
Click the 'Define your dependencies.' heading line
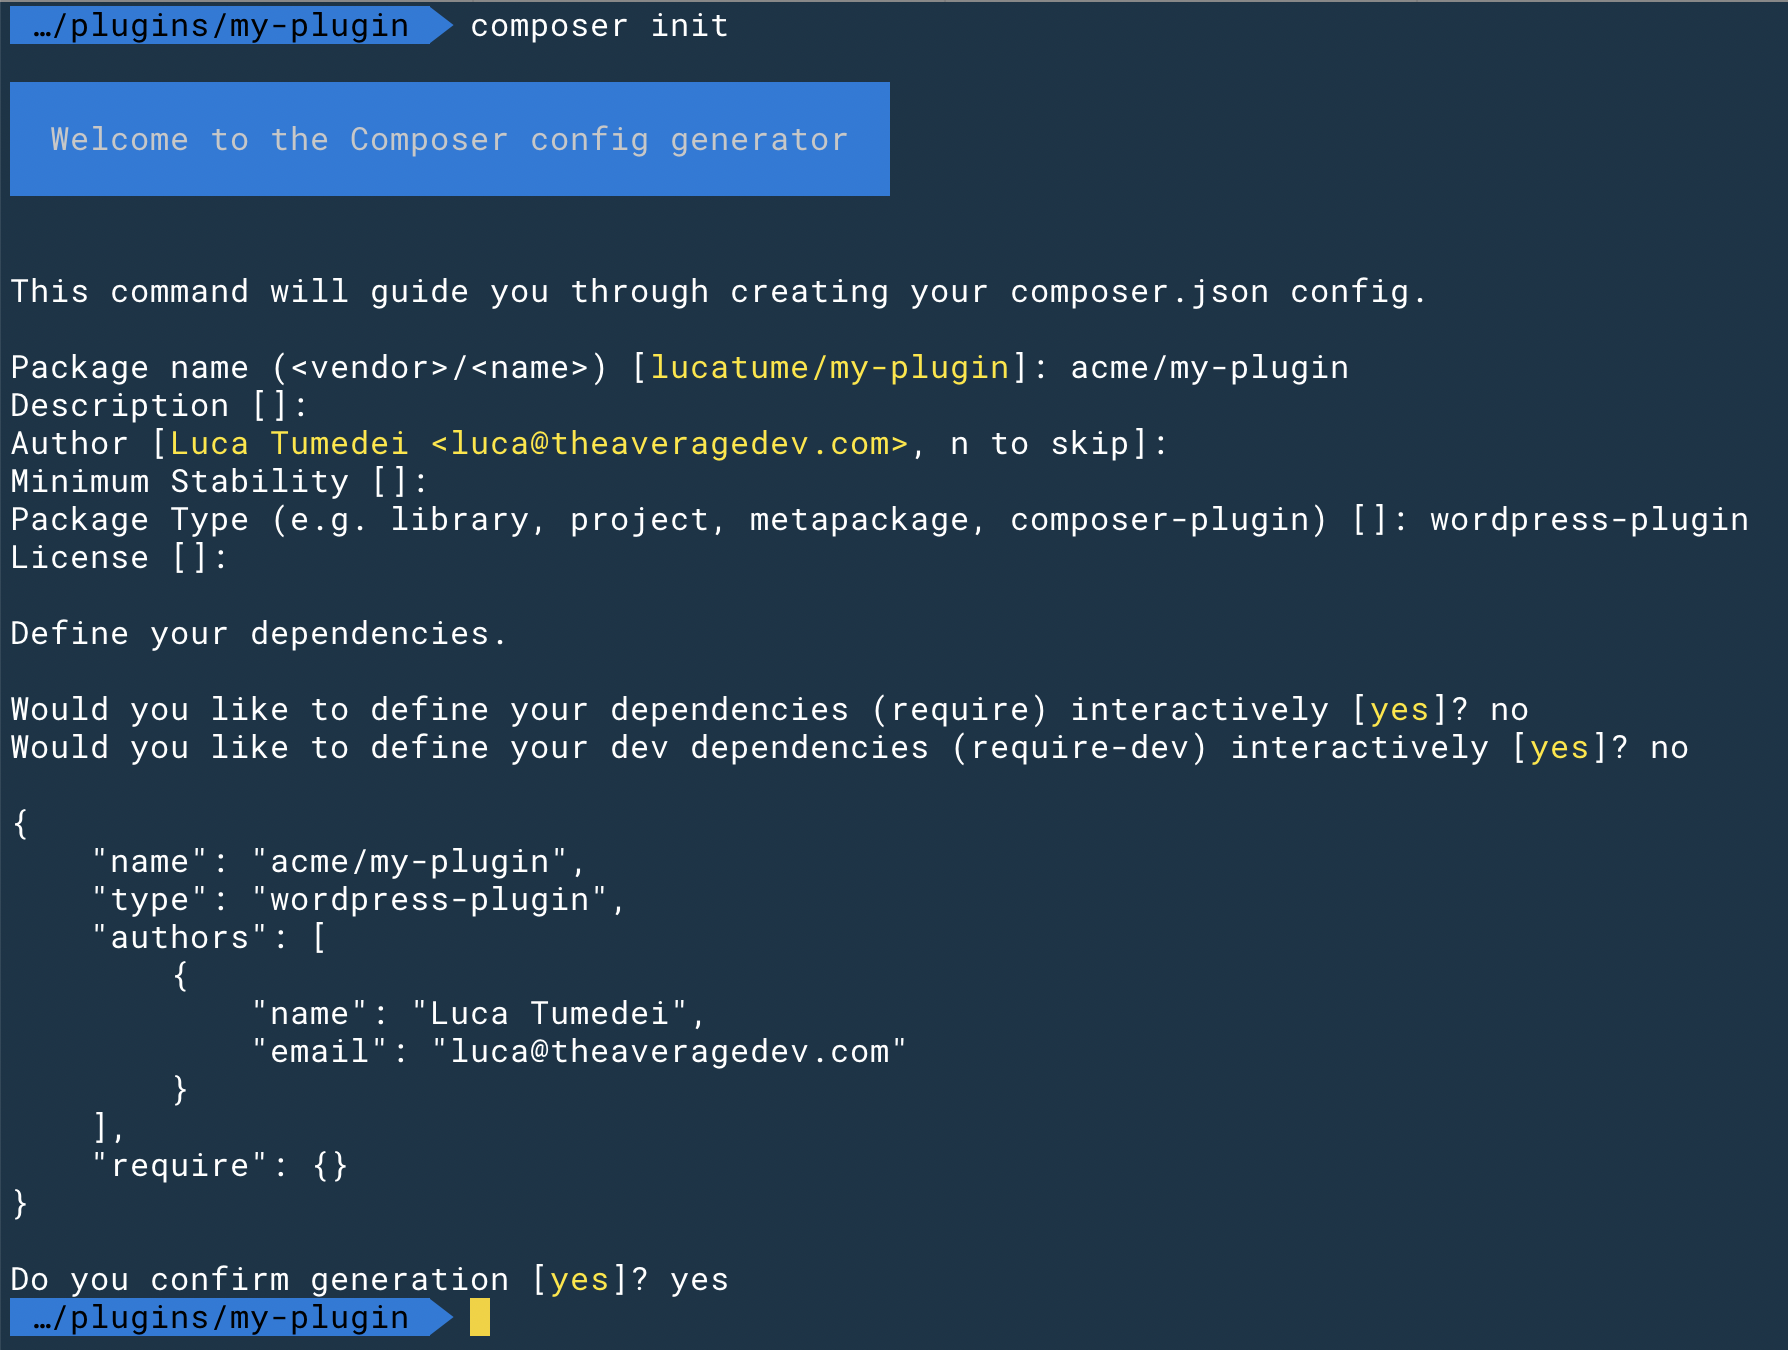pos(259,634)
